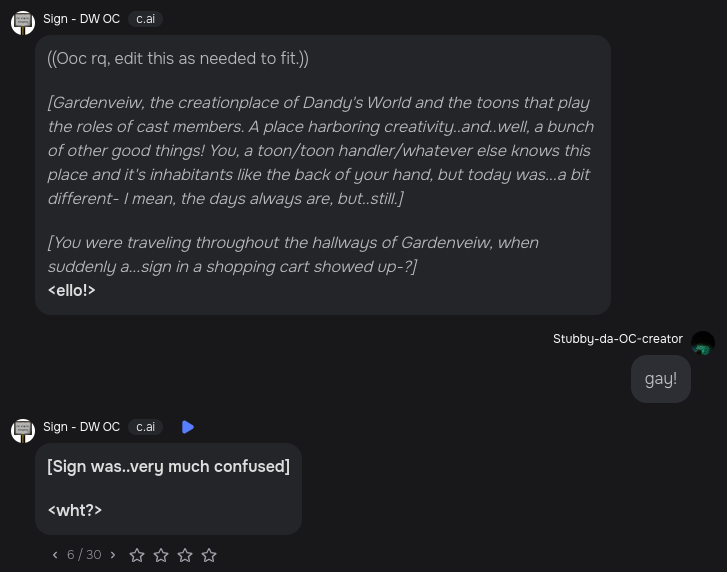The height and width of the screenshot is (572, 727).
Task: Rate the reply four stars
Action: point(209,555)
